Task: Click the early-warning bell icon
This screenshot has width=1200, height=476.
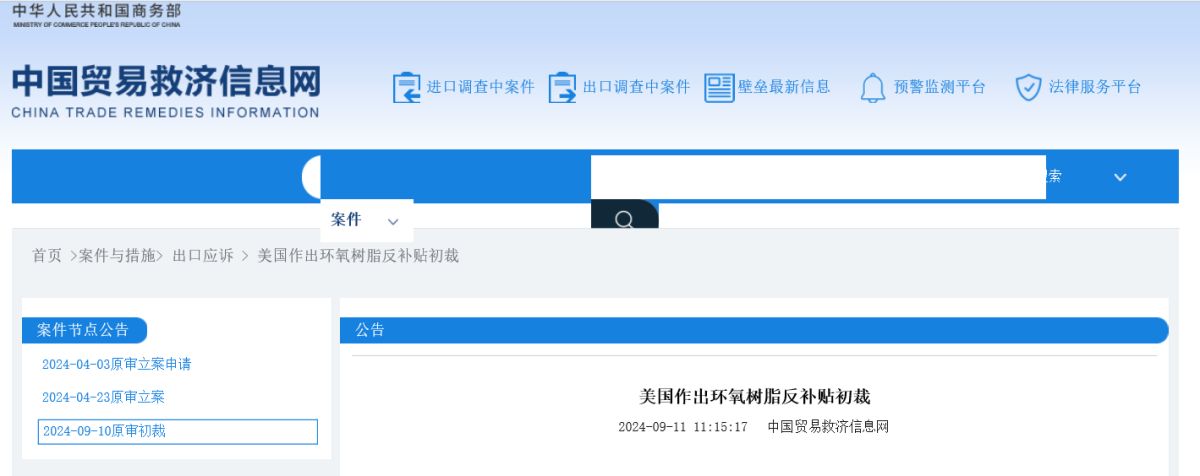Action: coord(873,88)
